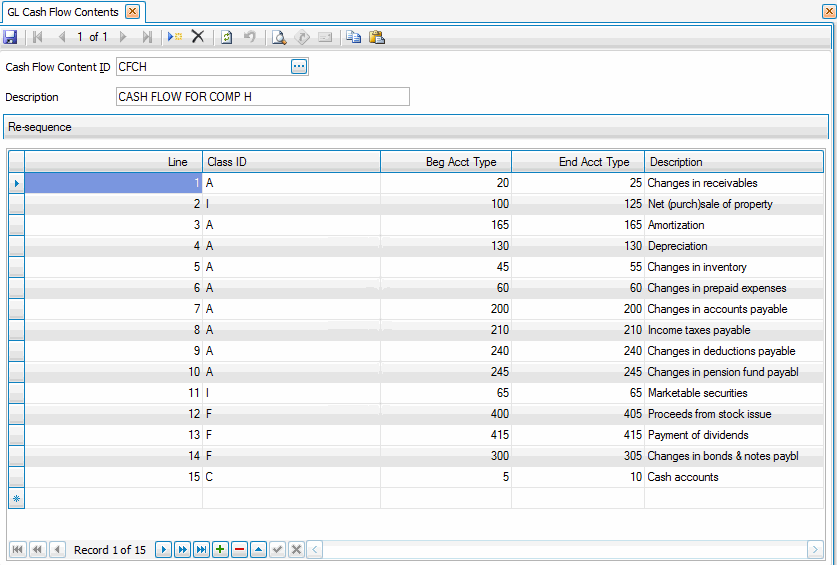The width and height of the screenshot is (837, 565).
Task: Select the GL Cash Flow Contents tab
Action: [62, 12]
